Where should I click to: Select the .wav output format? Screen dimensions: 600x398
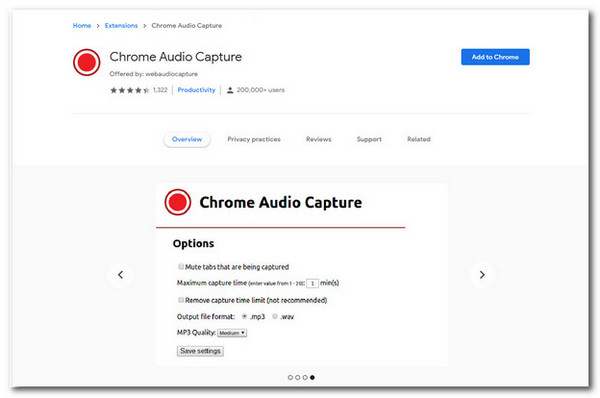coord(275,316)
